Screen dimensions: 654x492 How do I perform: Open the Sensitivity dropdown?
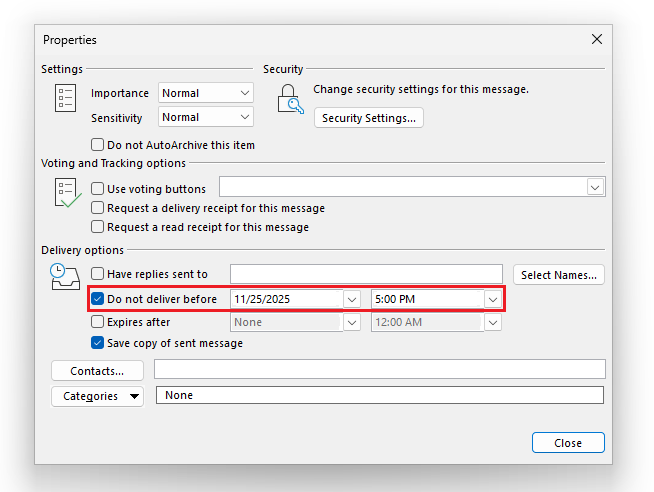[x=206, y=117]
